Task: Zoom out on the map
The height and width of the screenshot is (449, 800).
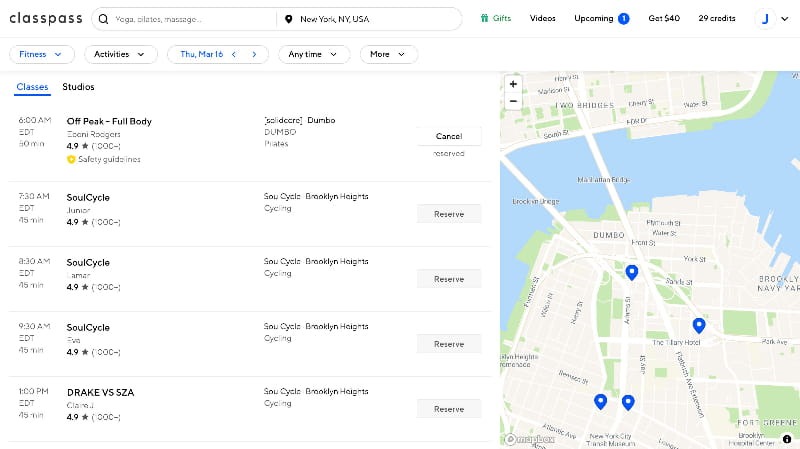Action: pos(513,101)
